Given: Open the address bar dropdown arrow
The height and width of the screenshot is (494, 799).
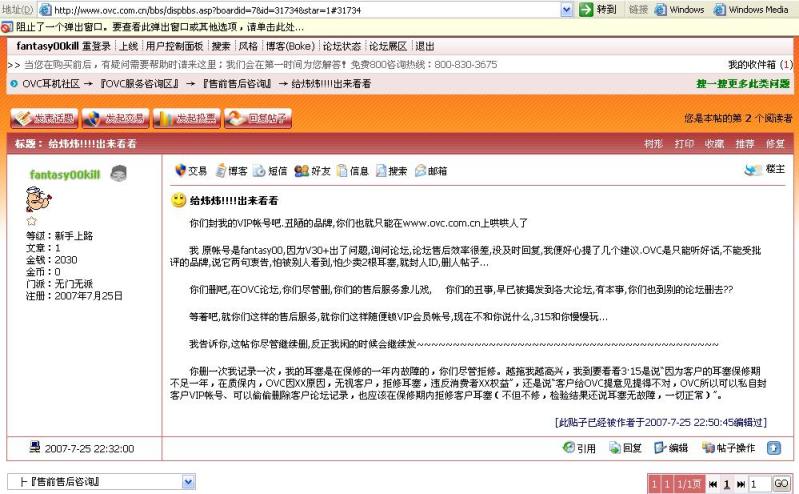Looking at the screenshot, I should pyautogui.click(x=567, y=10).
